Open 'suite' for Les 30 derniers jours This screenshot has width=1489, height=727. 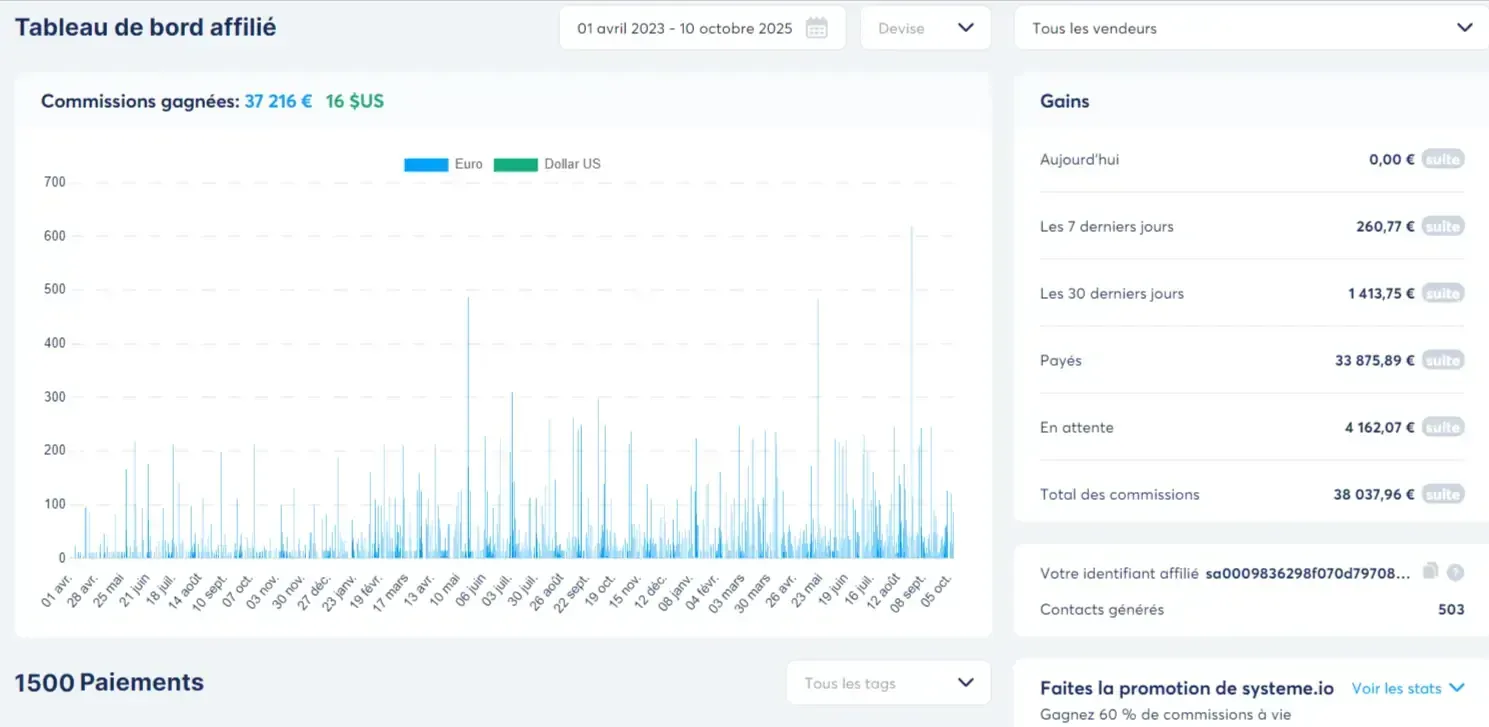point(1442,294)
